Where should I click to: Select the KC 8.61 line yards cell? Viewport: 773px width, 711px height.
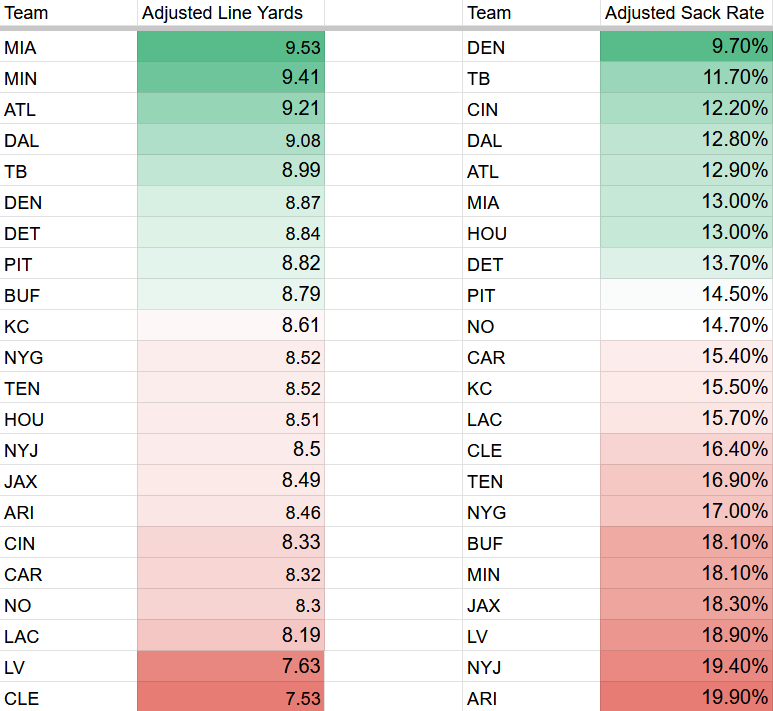click(x=231, y=326)
